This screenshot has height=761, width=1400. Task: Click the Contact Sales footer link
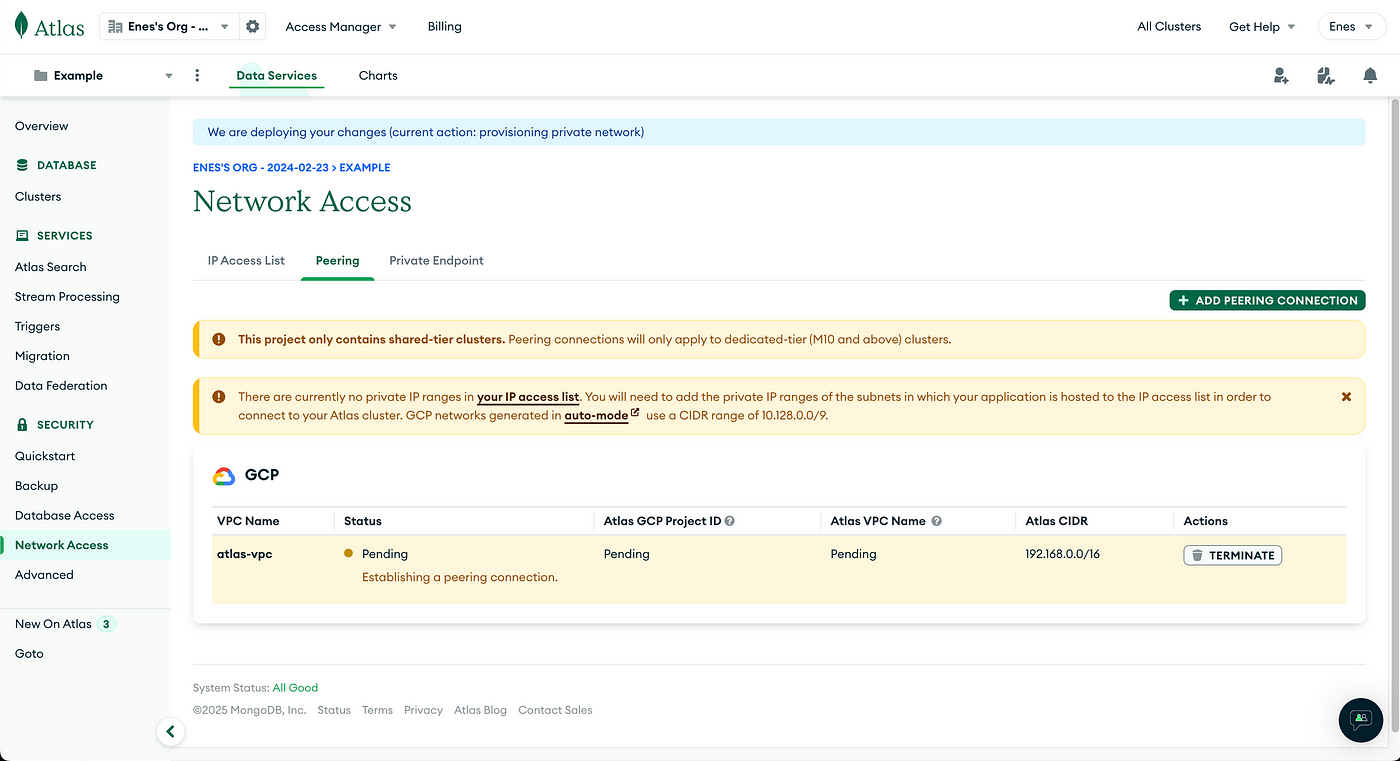pos(555,710)
